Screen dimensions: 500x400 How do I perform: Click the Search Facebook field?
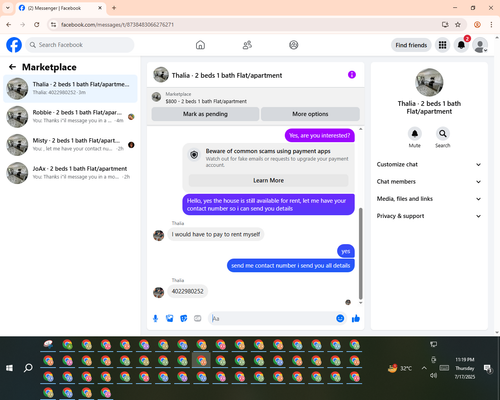[x=80, y=45]
